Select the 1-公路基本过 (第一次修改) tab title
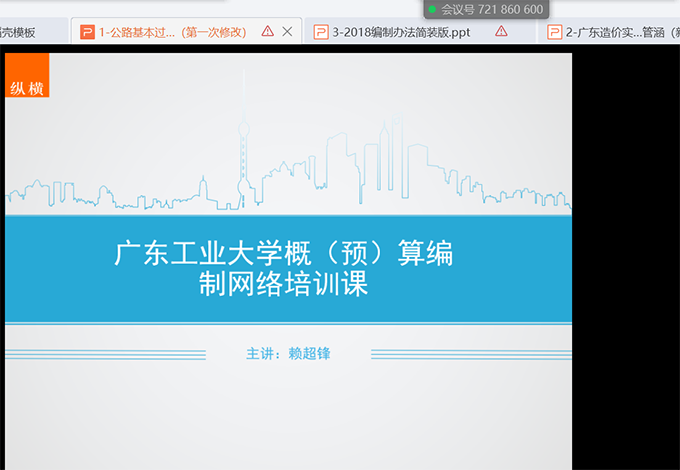 click(x=172, y=32)
